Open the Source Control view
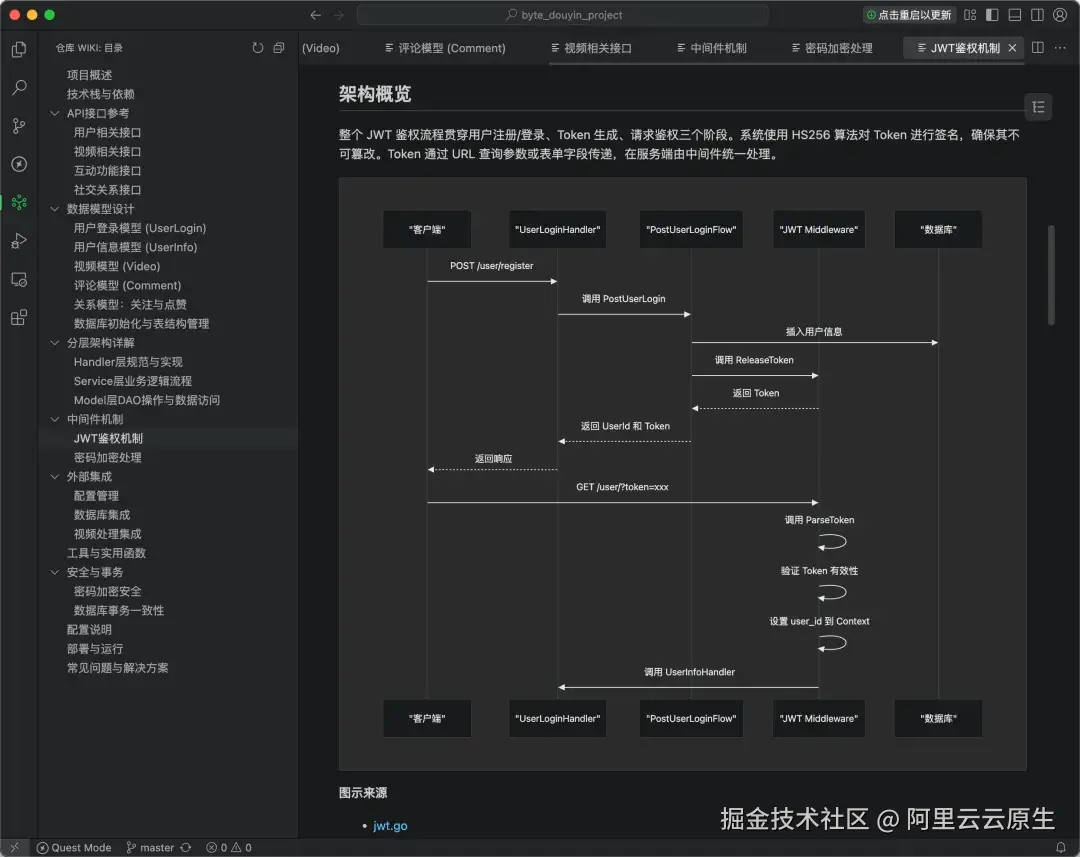 coord(19,125)
